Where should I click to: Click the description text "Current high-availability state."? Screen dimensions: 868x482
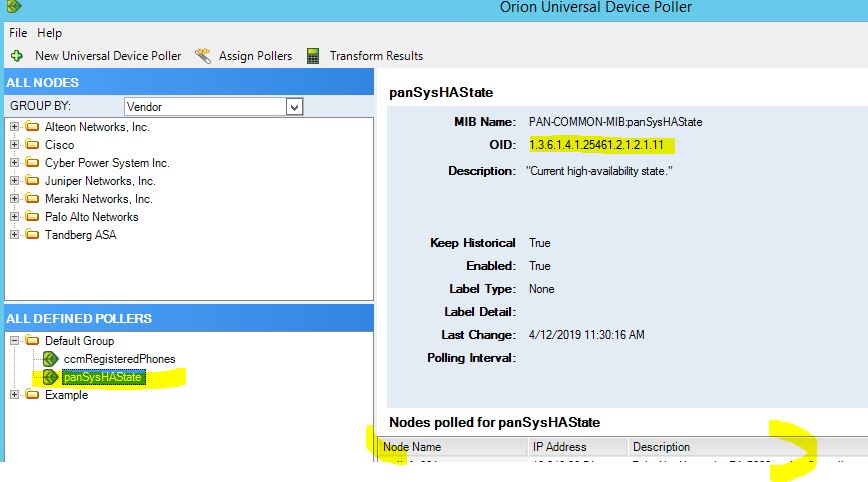coord(600,171)
